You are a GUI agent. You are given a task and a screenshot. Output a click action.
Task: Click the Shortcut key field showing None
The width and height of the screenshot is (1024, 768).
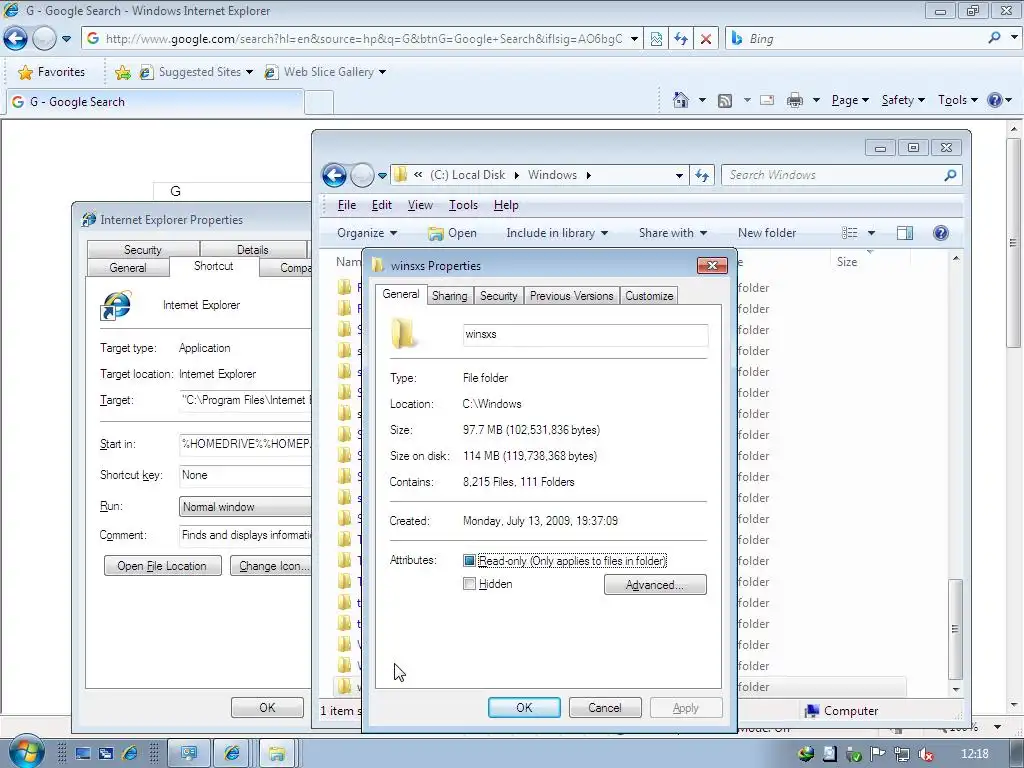(x=245, y=475)
